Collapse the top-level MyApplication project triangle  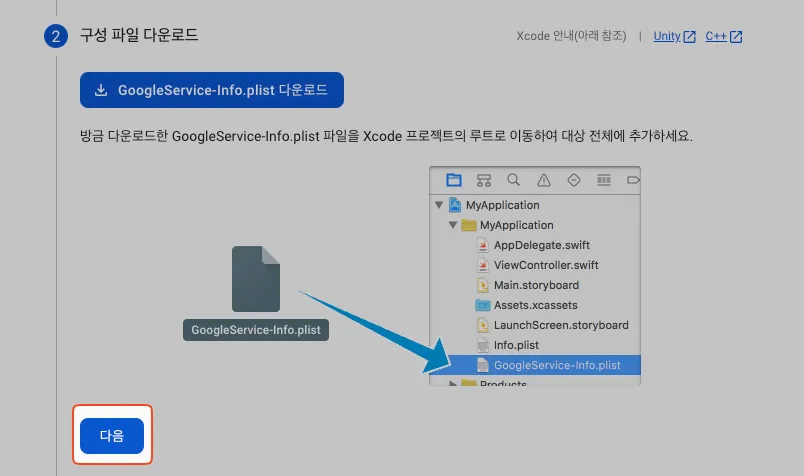[439, 205]
